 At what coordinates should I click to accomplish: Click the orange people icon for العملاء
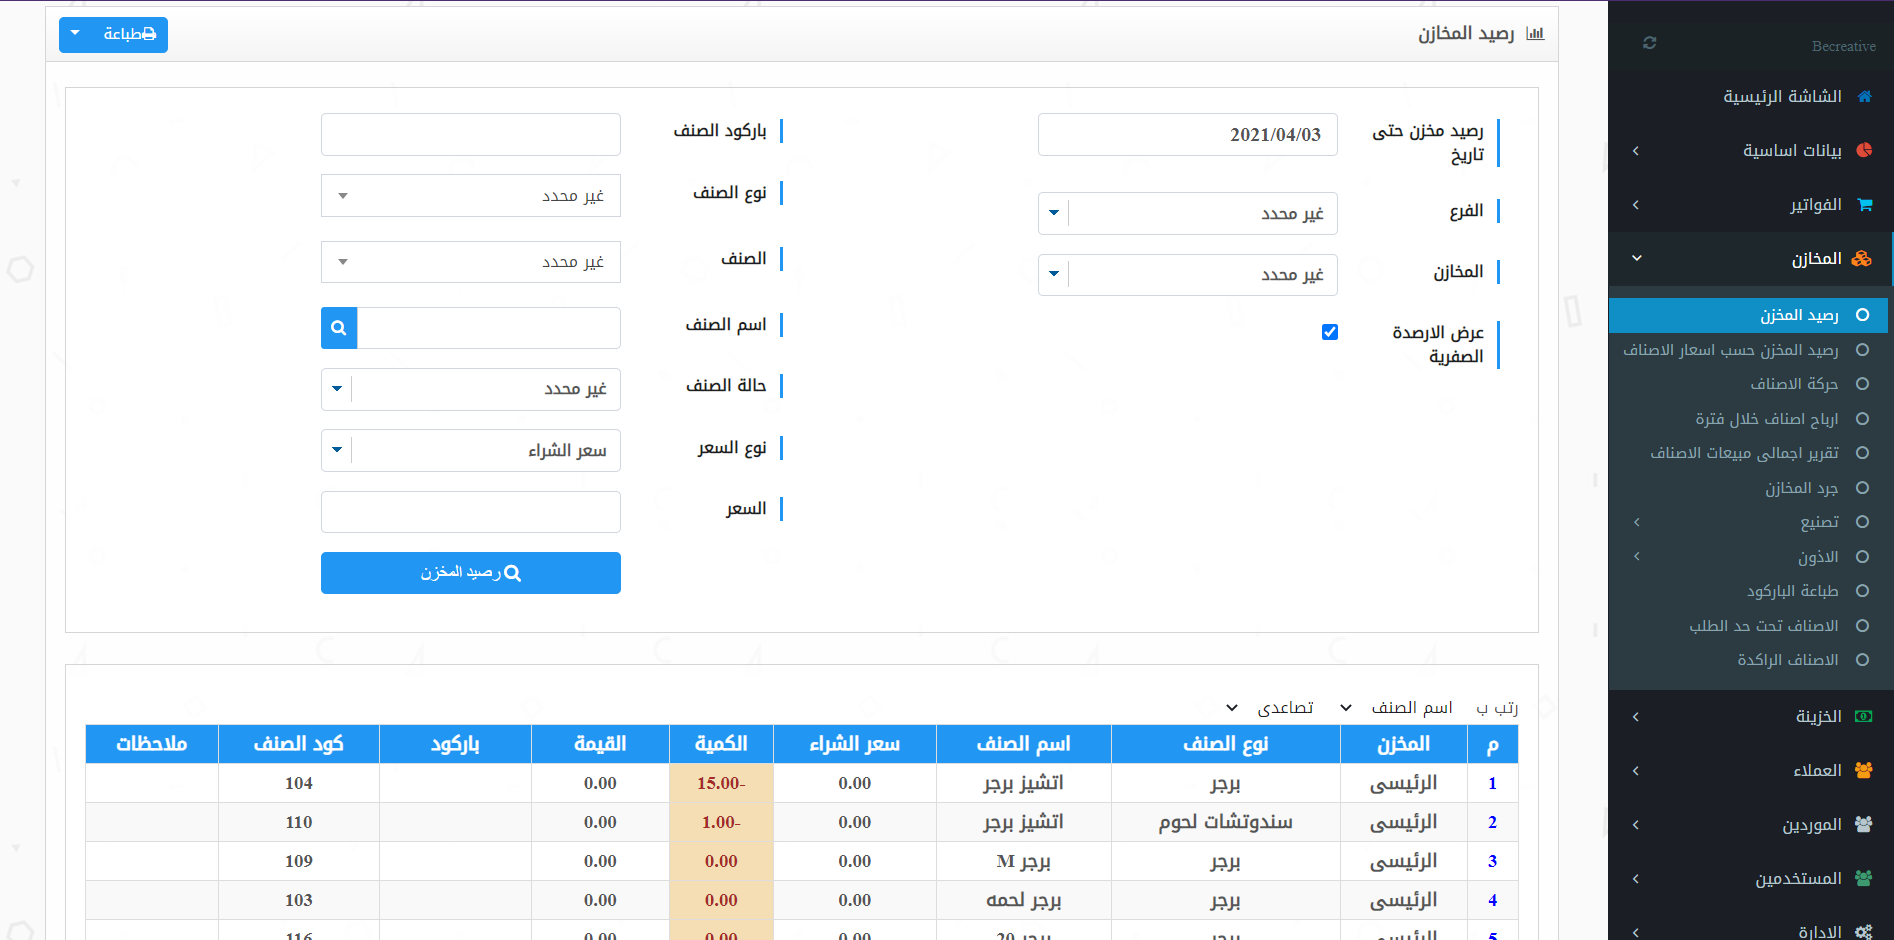(x=1864, y=770)
